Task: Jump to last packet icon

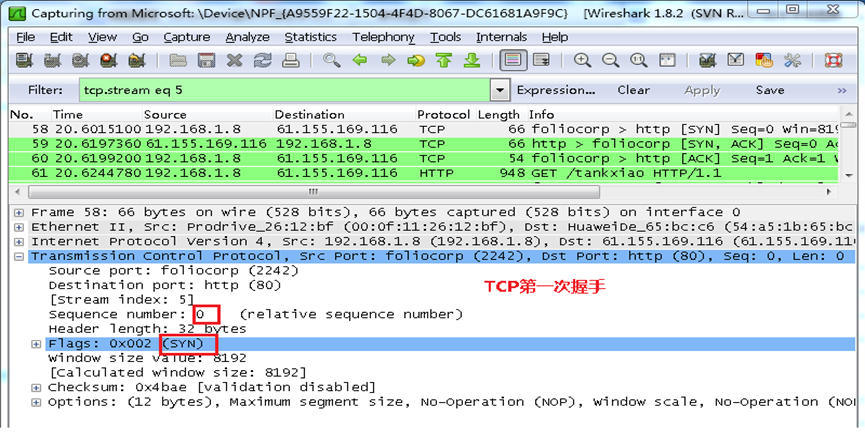Action: 472,60
